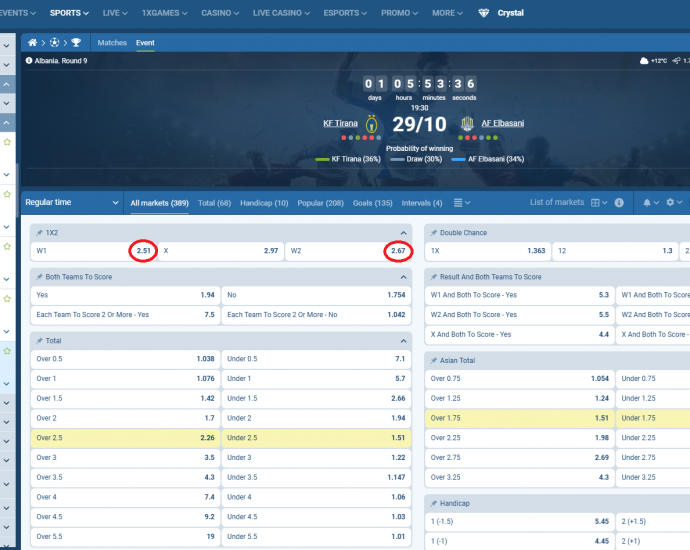Select Both Teams To Score No 1.754
Image resolution: width=690 pixels, height=550 pixels.
[x=316, y=295]
